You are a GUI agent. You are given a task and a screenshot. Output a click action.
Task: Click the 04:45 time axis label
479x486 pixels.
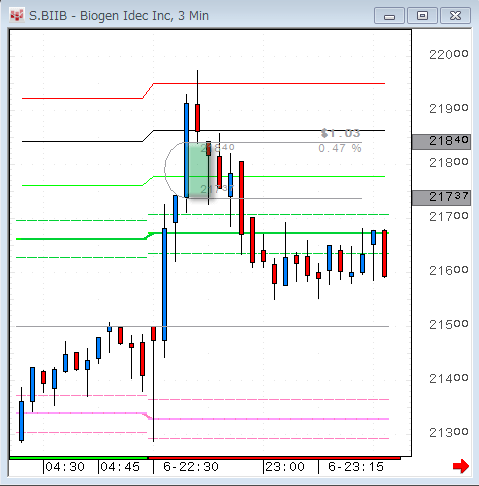120,467
